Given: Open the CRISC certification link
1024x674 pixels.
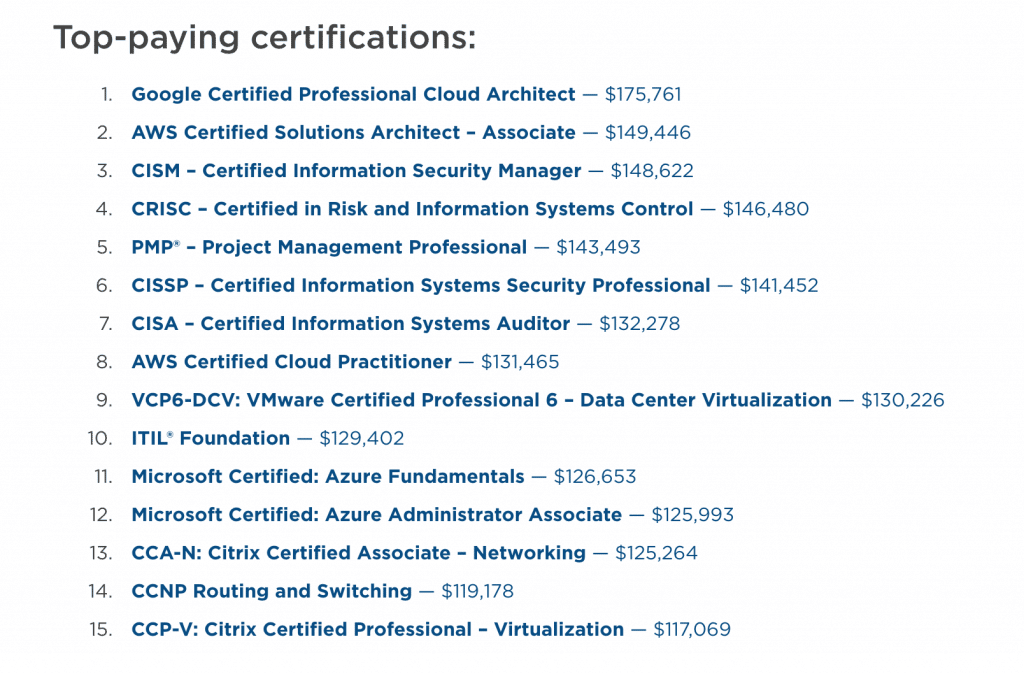Looking at the screenshot, I should click(x=412, y=209).
